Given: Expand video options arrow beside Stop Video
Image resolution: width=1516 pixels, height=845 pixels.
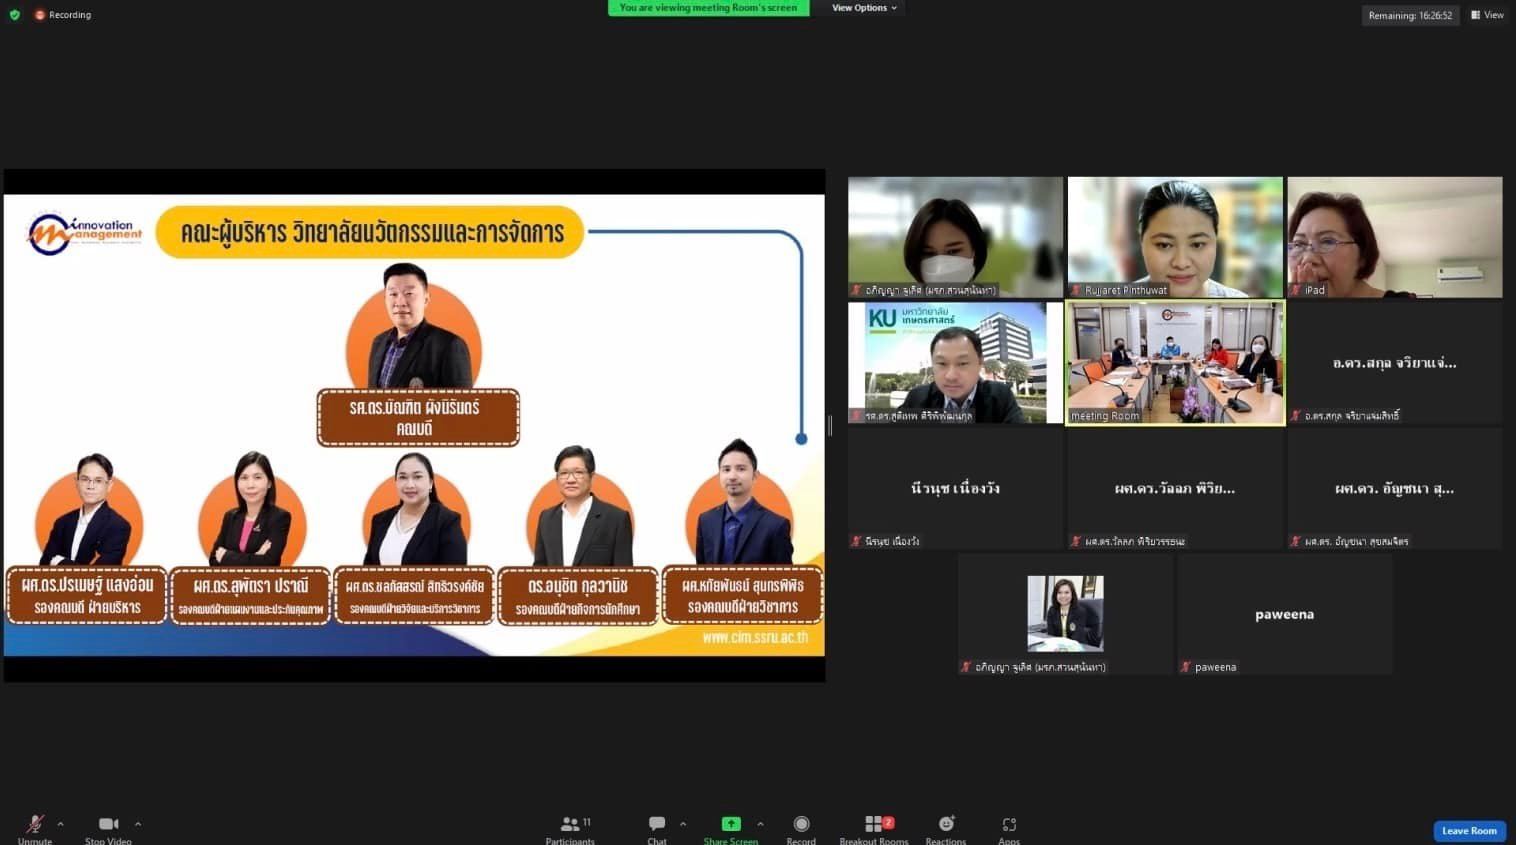Looking at the screenshot, I should [x=138, y=824].
